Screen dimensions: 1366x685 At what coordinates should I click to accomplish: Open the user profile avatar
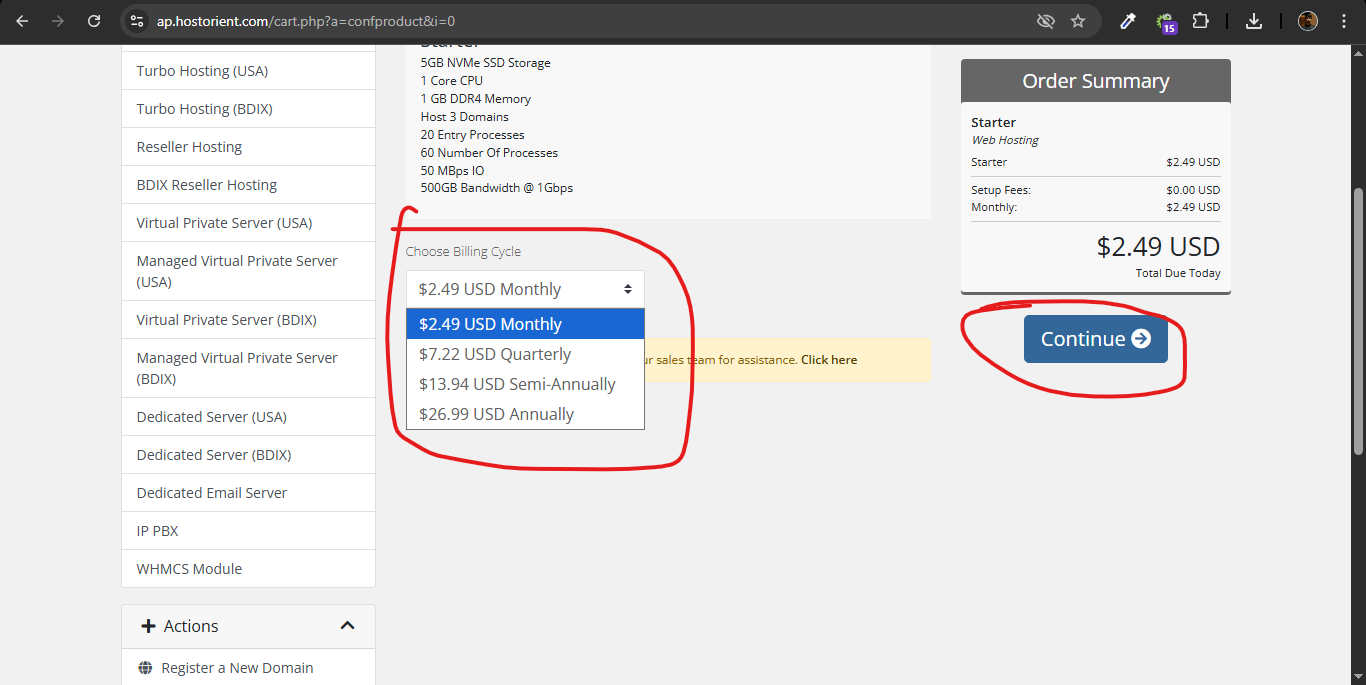click(1307, 21)
